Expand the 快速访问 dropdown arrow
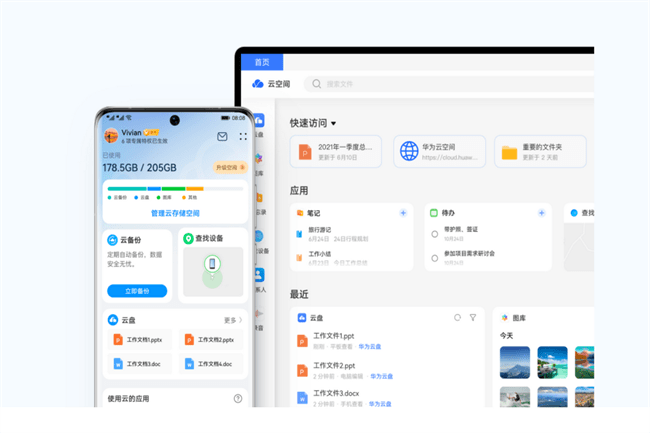This screenshot has height=433, width=650. (x=334, y=124)
